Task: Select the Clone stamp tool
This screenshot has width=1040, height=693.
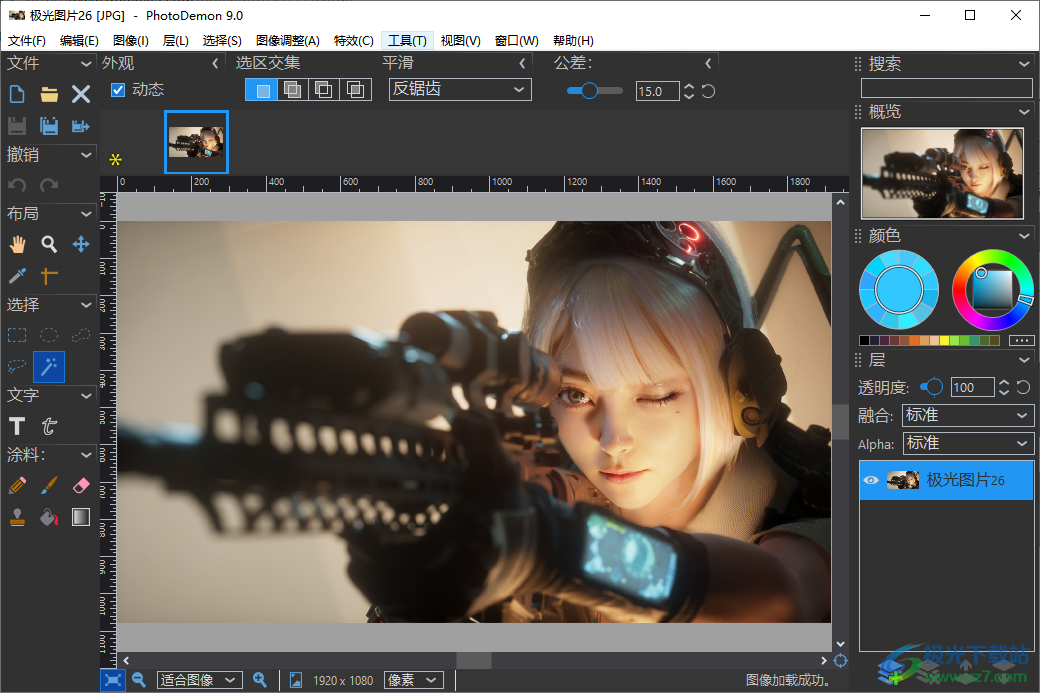Action: point(17,517)
